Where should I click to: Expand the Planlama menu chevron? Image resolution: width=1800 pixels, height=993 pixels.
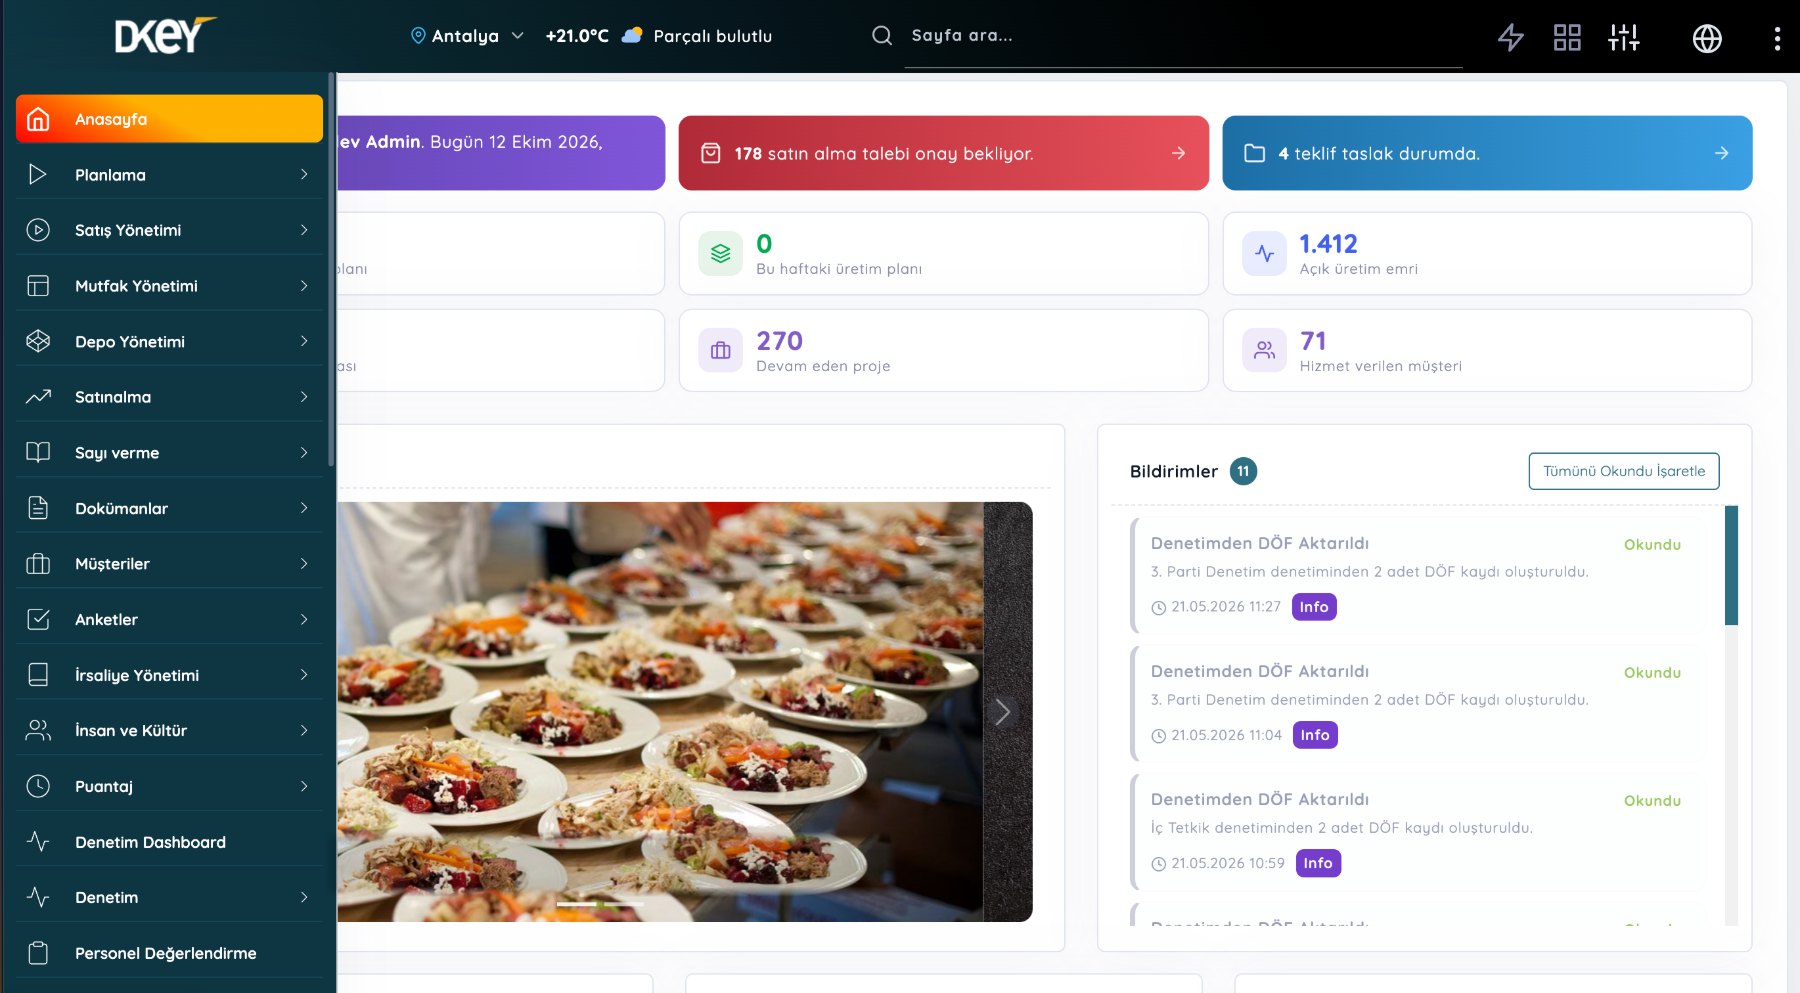[304, 175]
